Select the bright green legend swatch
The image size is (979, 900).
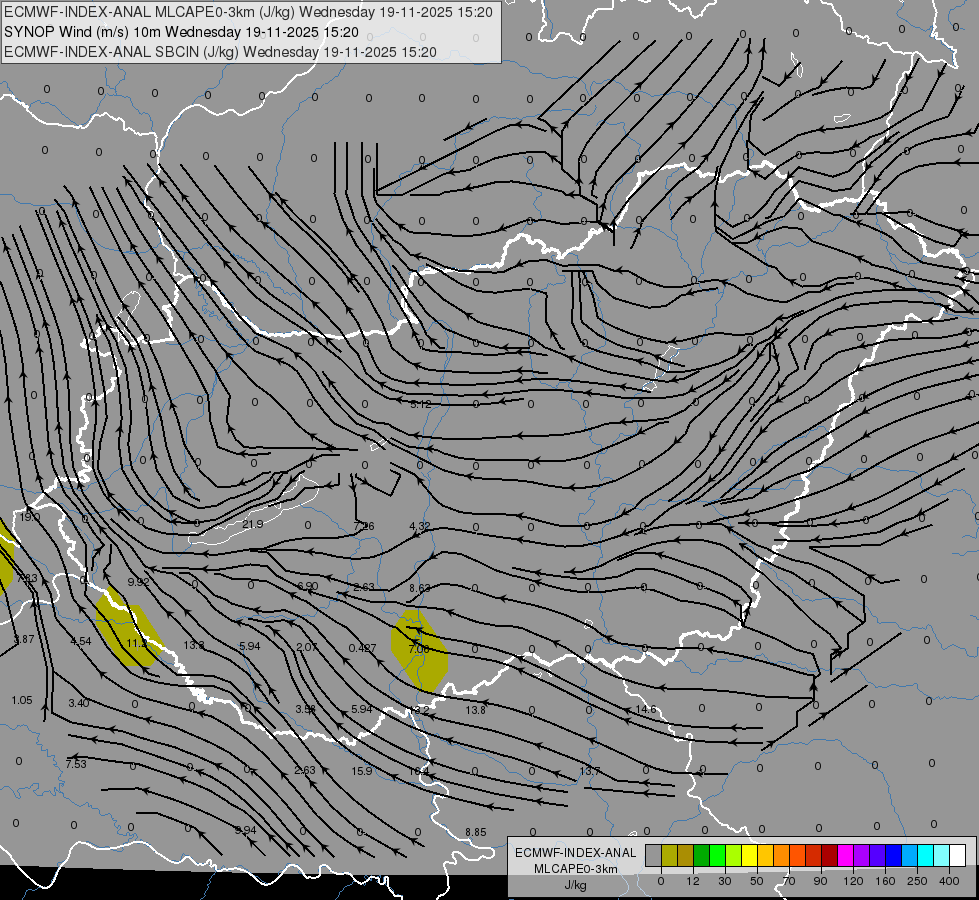[718, 856]
